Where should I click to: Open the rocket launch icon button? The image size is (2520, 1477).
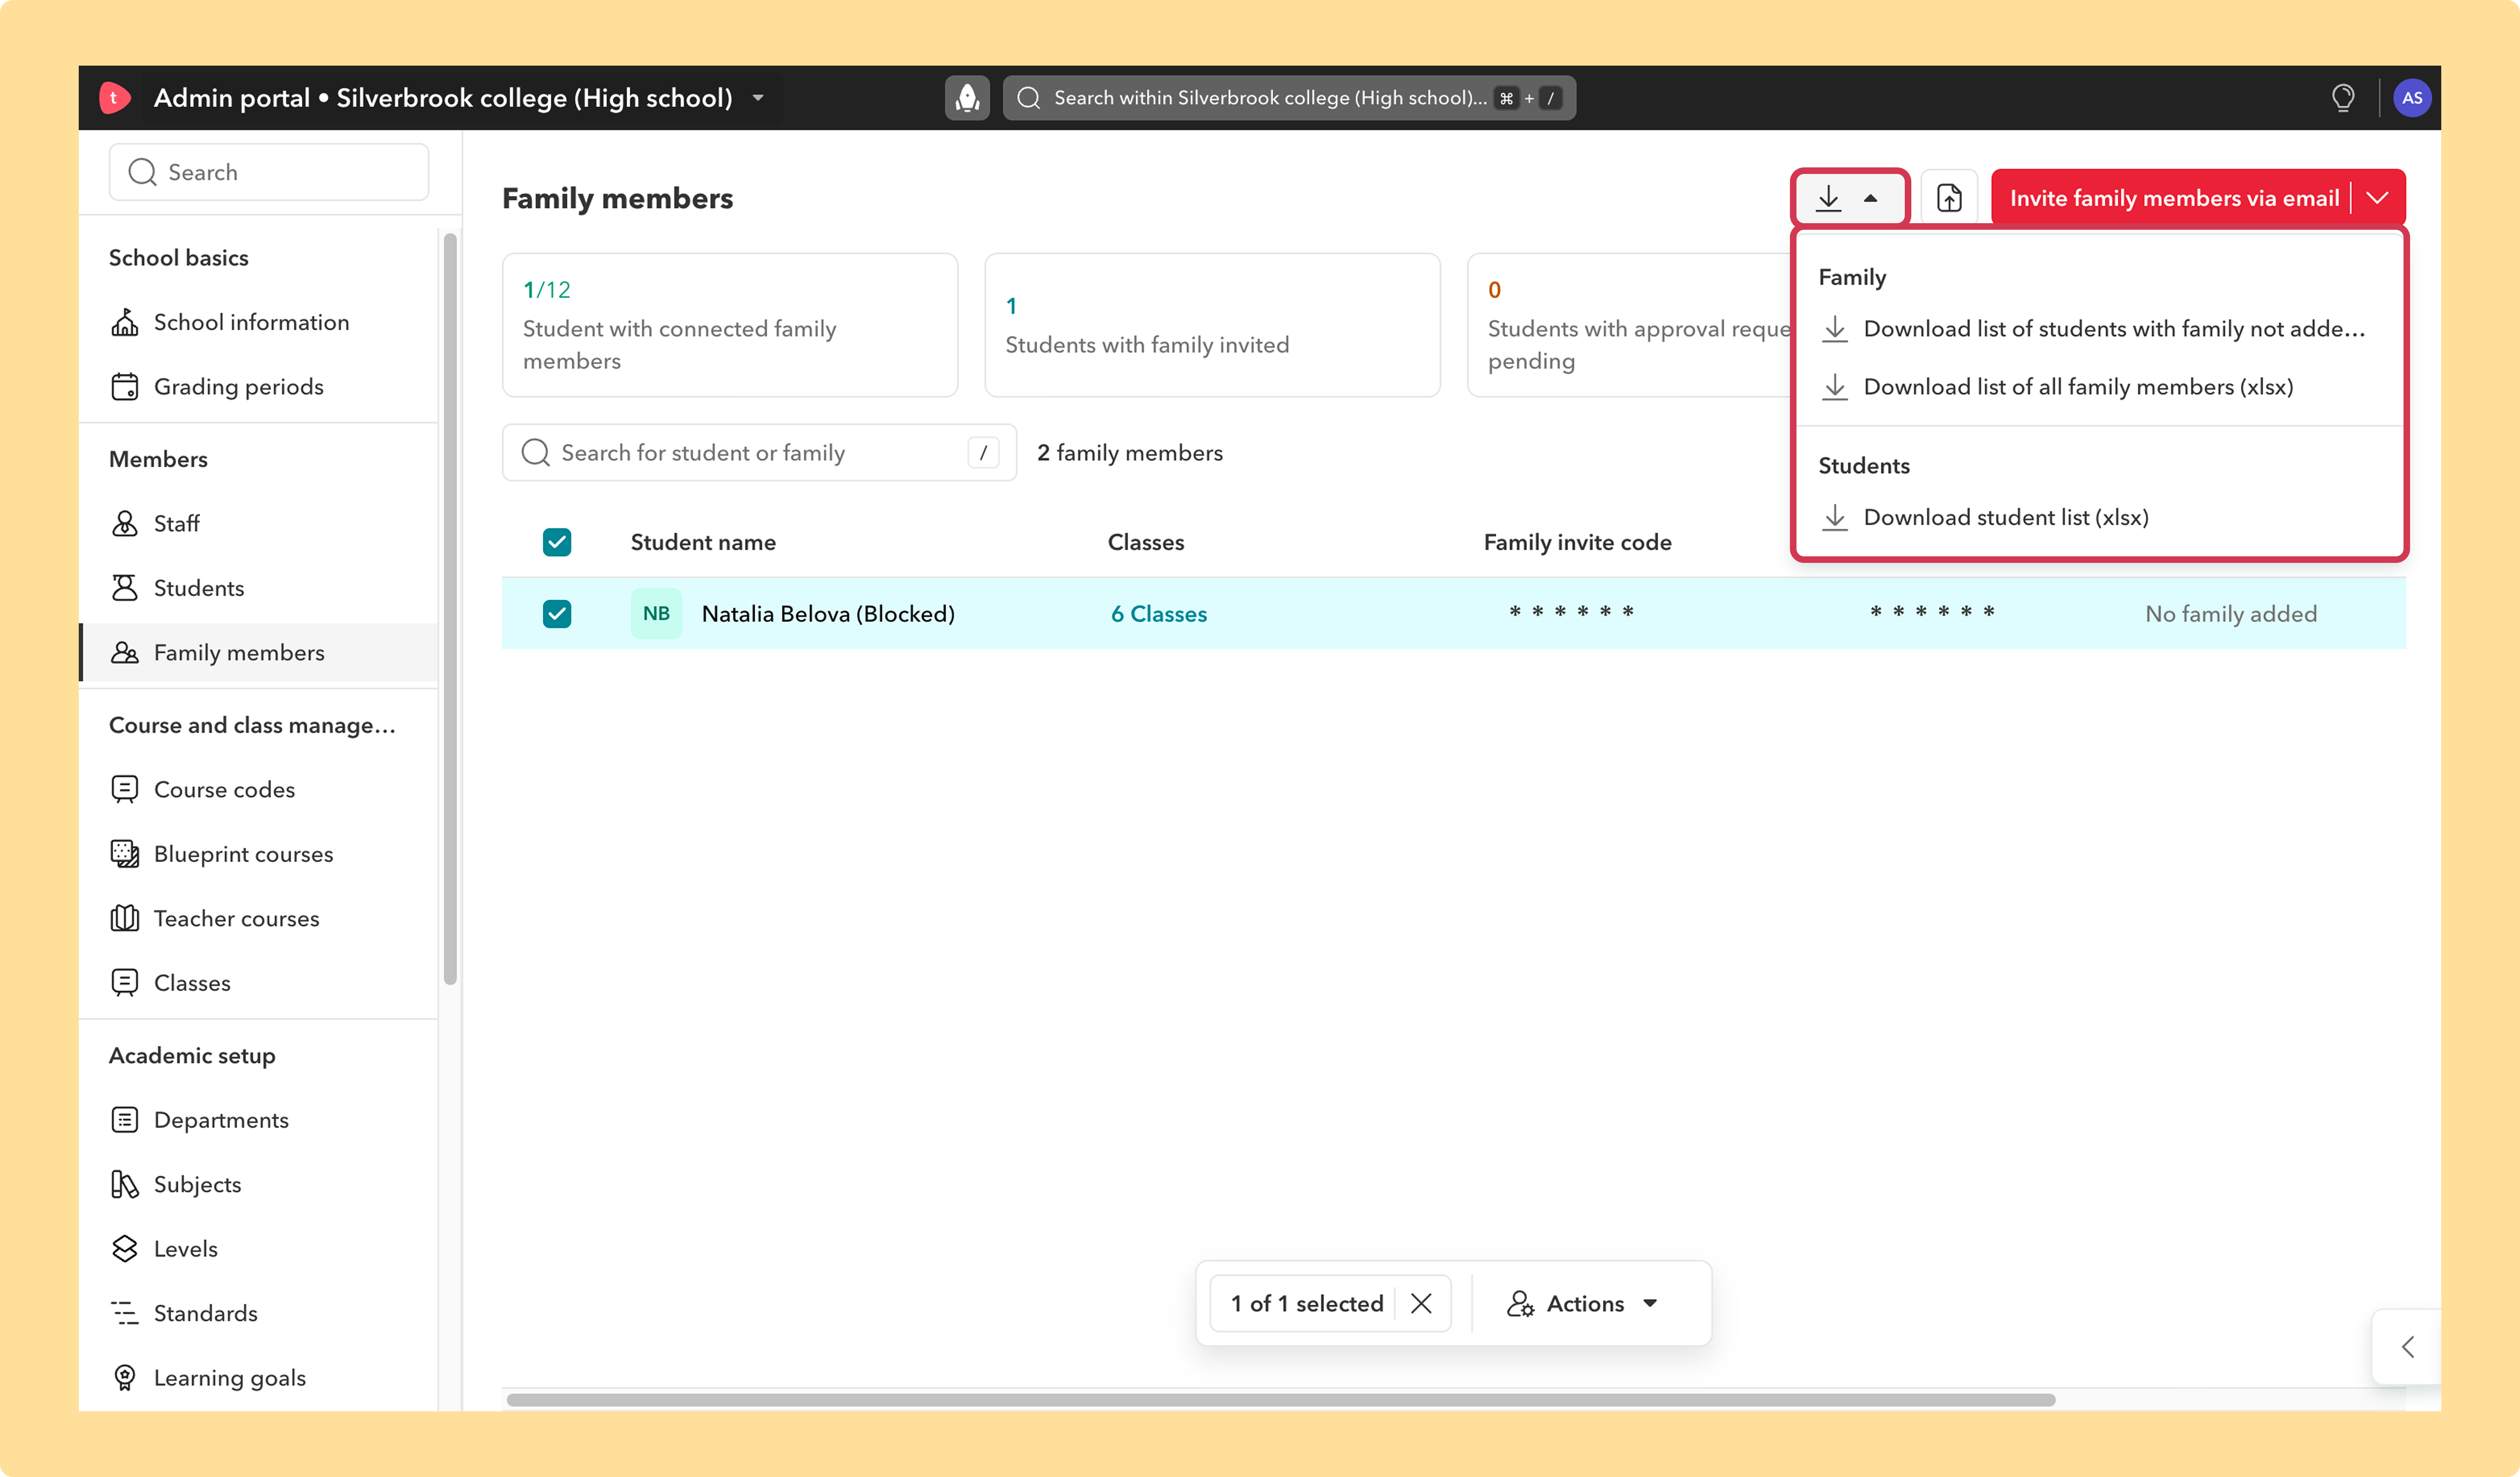tap(967, 98)
